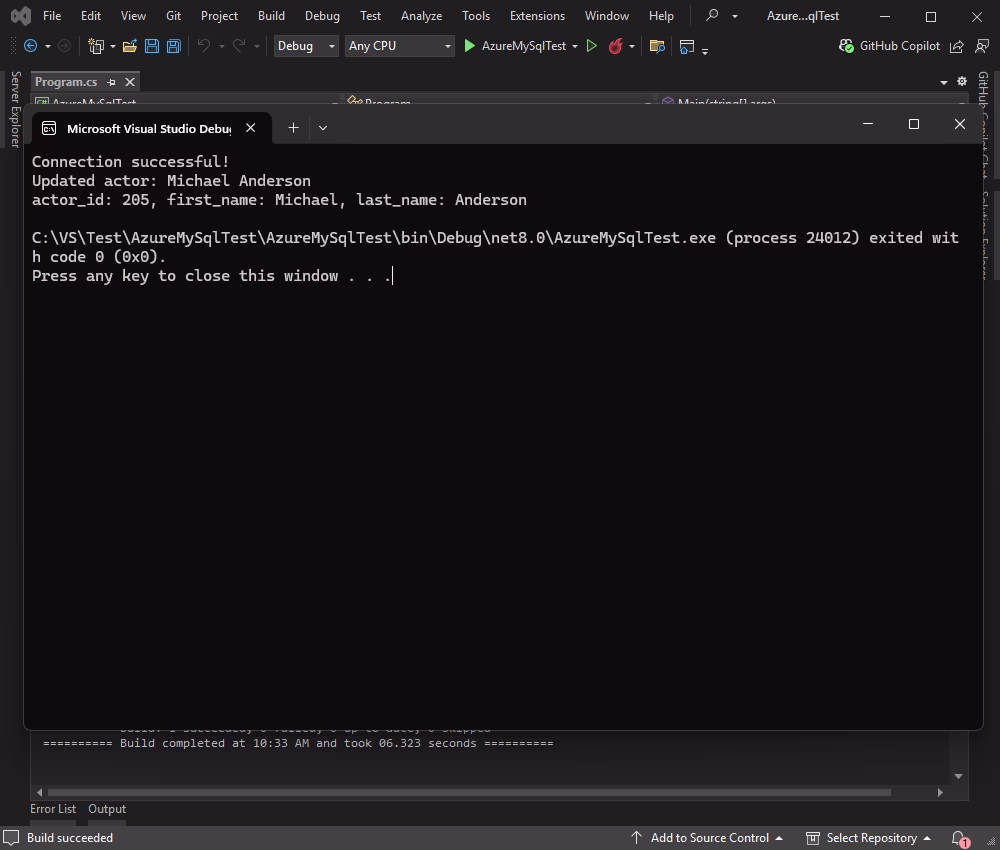Open the Debug menu
Viewport: 1000px width, 850px height.
pos(322,15)
